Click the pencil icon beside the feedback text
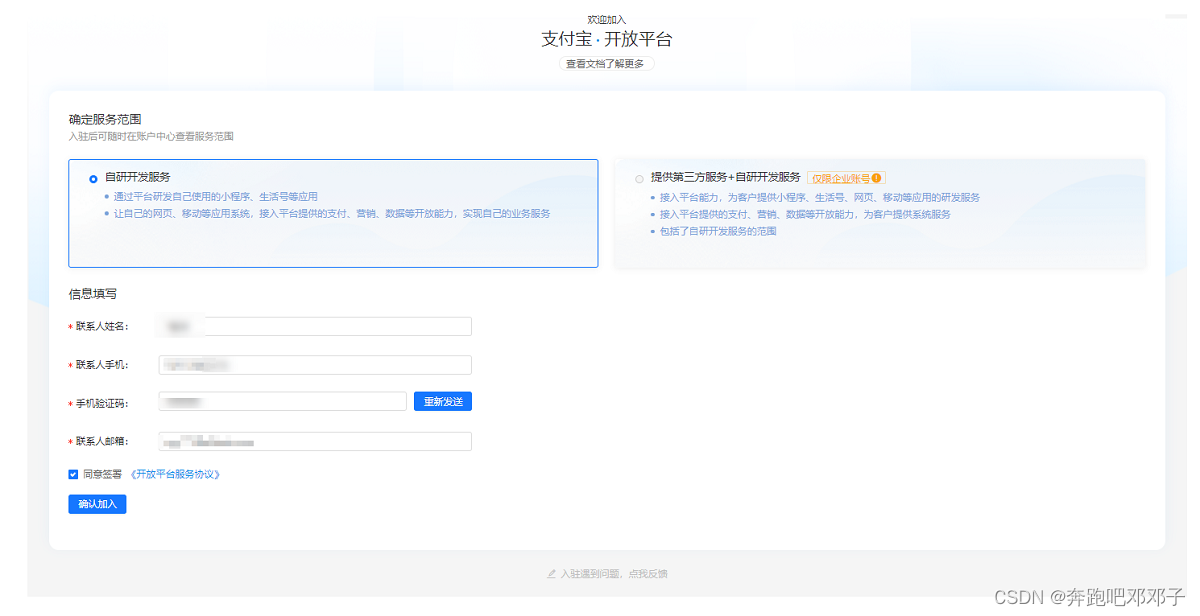 (552, 574)
